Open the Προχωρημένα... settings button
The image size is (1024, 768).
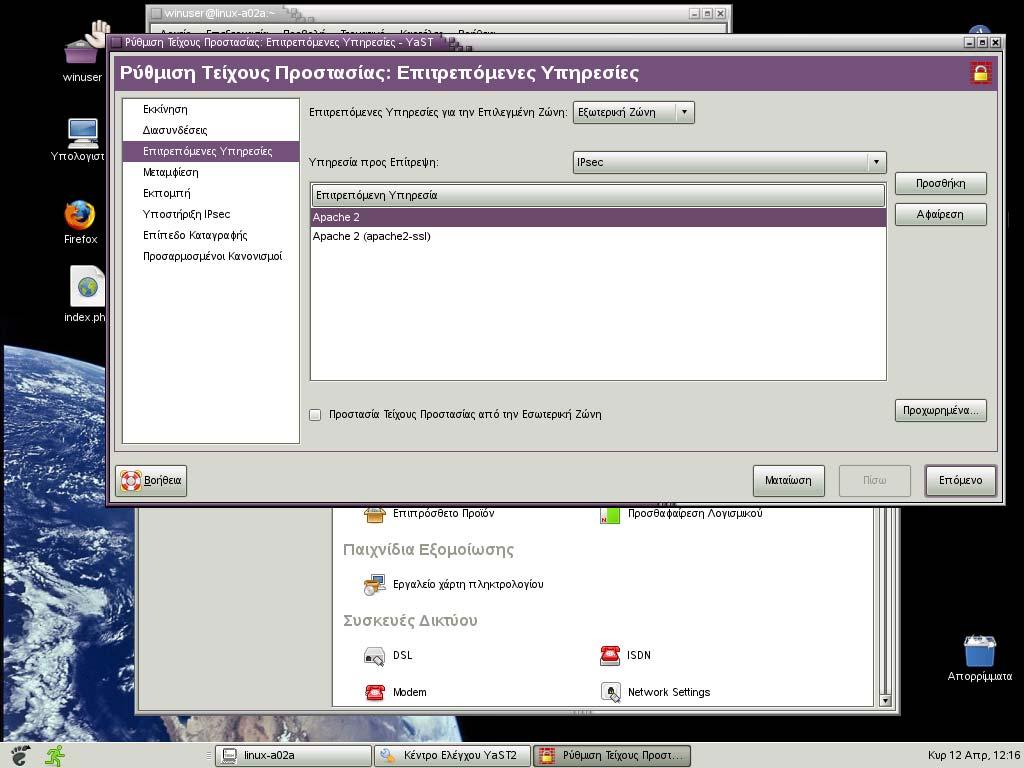[x=940, y=410]
